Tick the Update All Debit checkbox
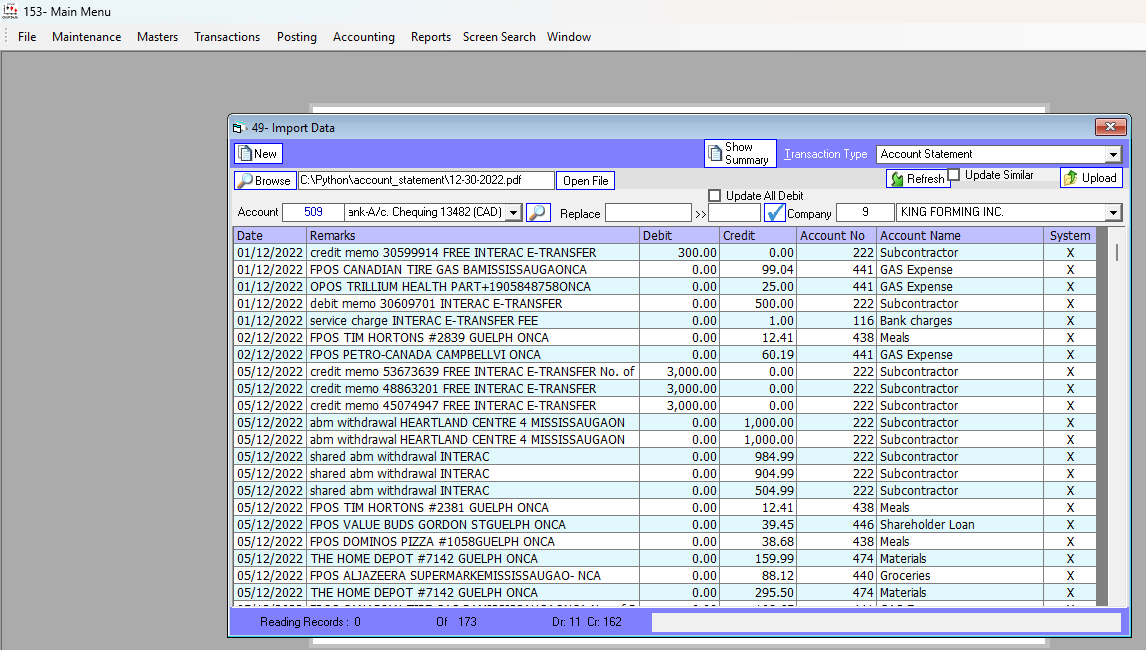 [x=715, y=195]
